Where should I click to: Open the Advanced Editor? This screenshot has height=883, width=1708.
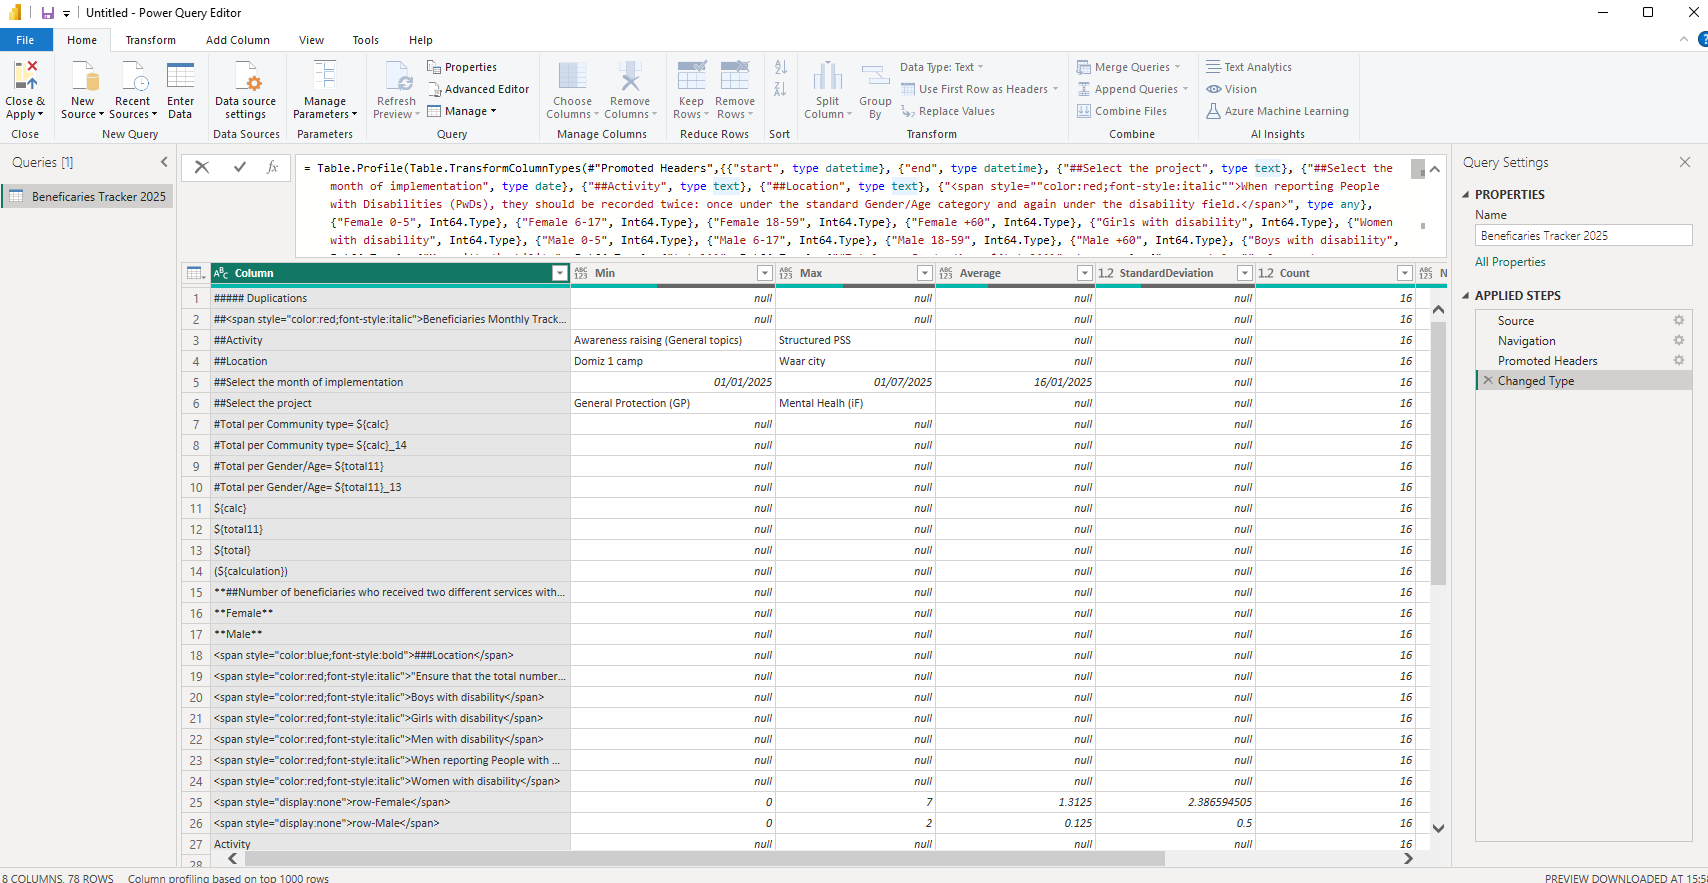click(x=478, y=89)
